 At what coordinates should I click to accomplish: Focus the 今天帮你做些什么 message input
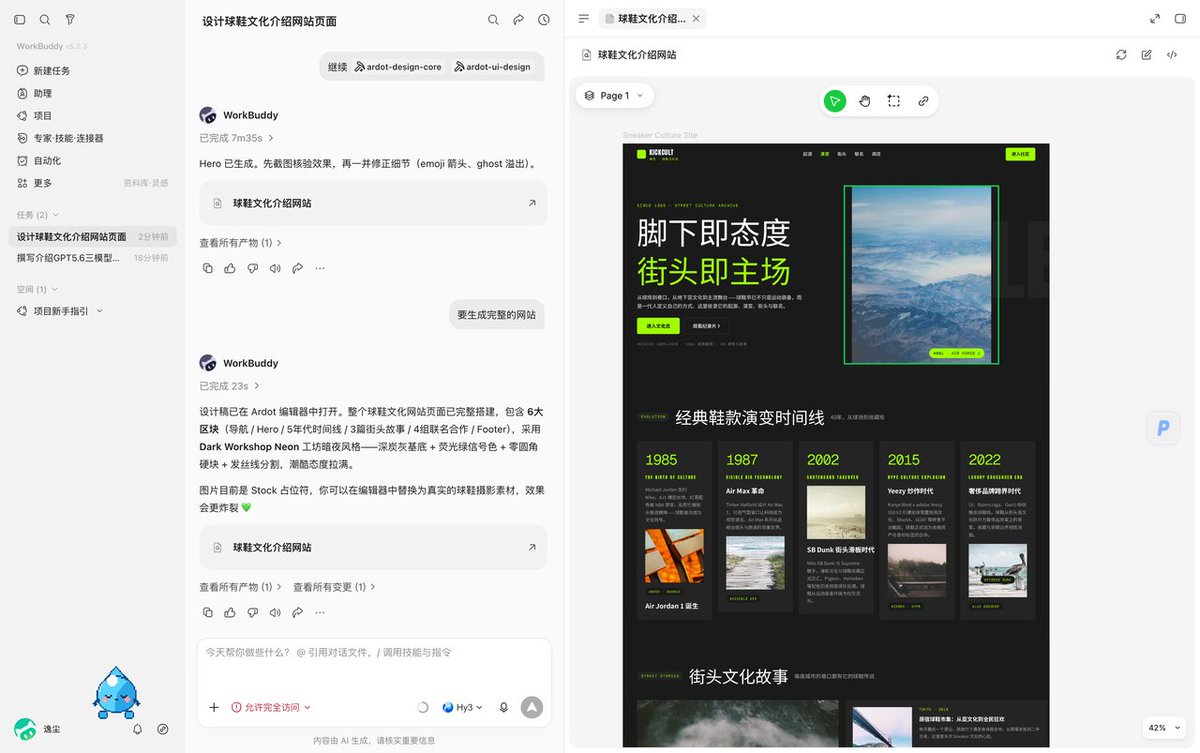coord(374,653)
